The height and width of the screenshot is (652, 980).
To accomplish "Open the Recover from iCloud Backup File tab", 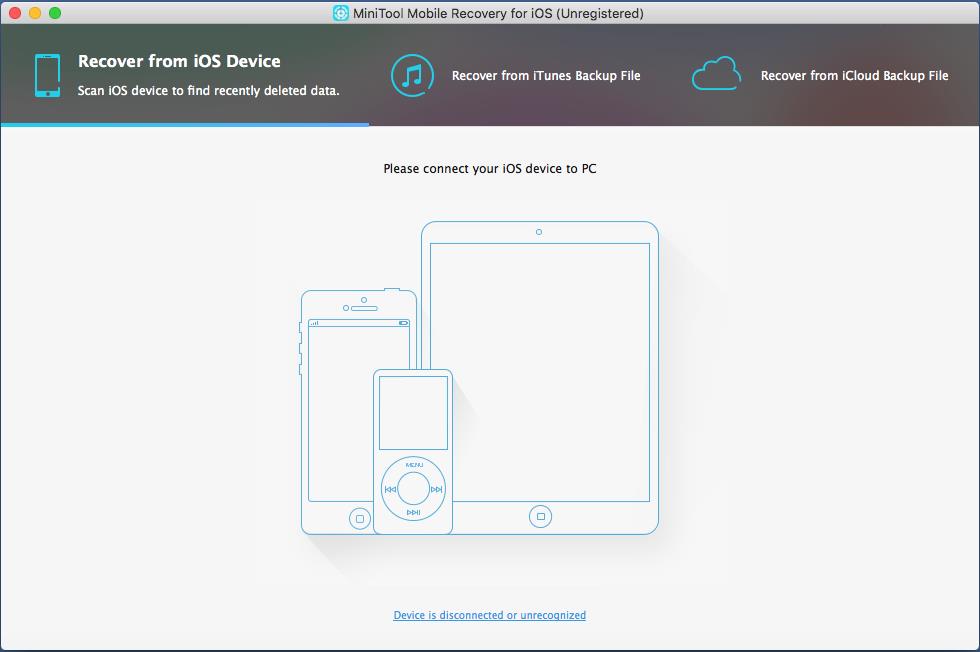I will (854, 76).
